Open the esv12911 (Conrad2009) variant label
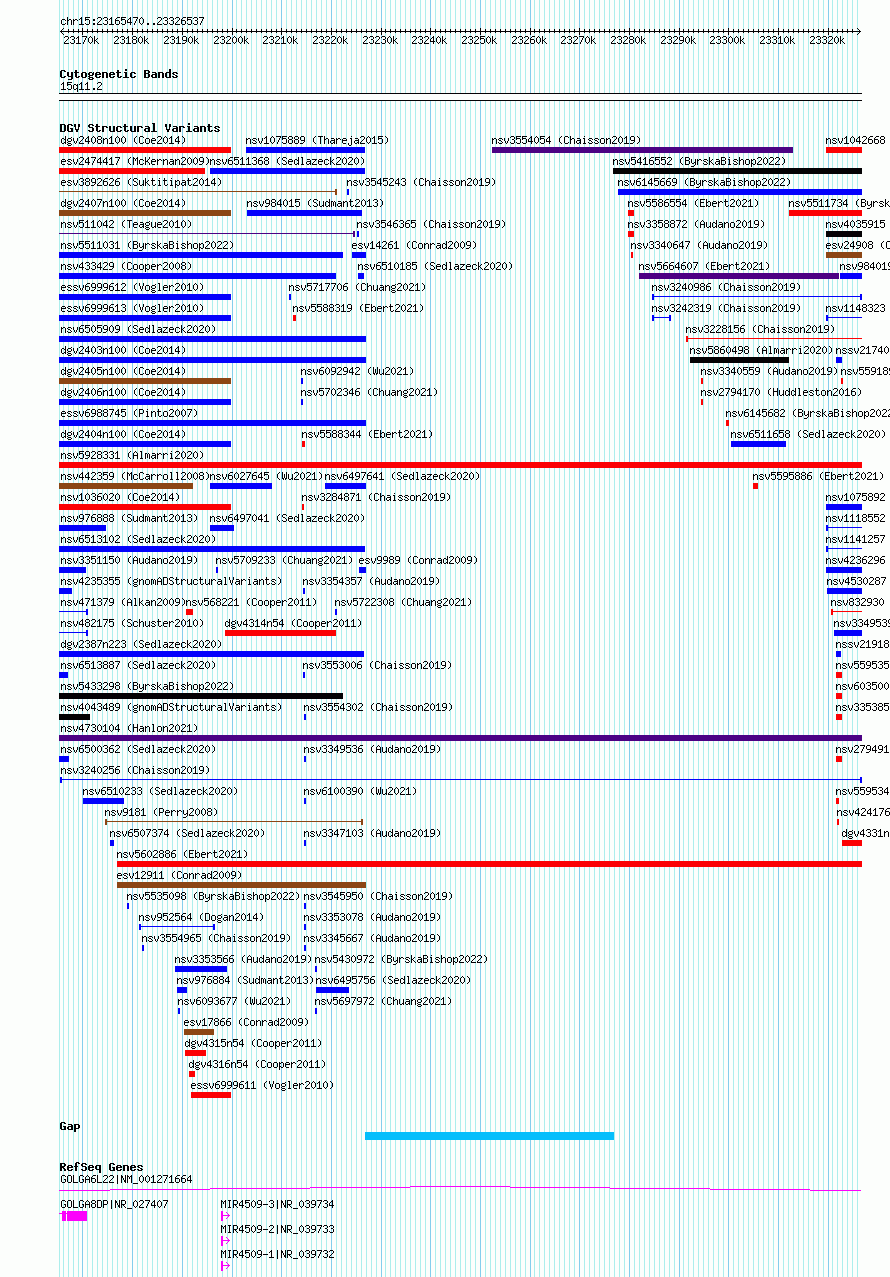The height and width of the screenshot is (1277, 890). pyautogui.click(x=179, y=875)
